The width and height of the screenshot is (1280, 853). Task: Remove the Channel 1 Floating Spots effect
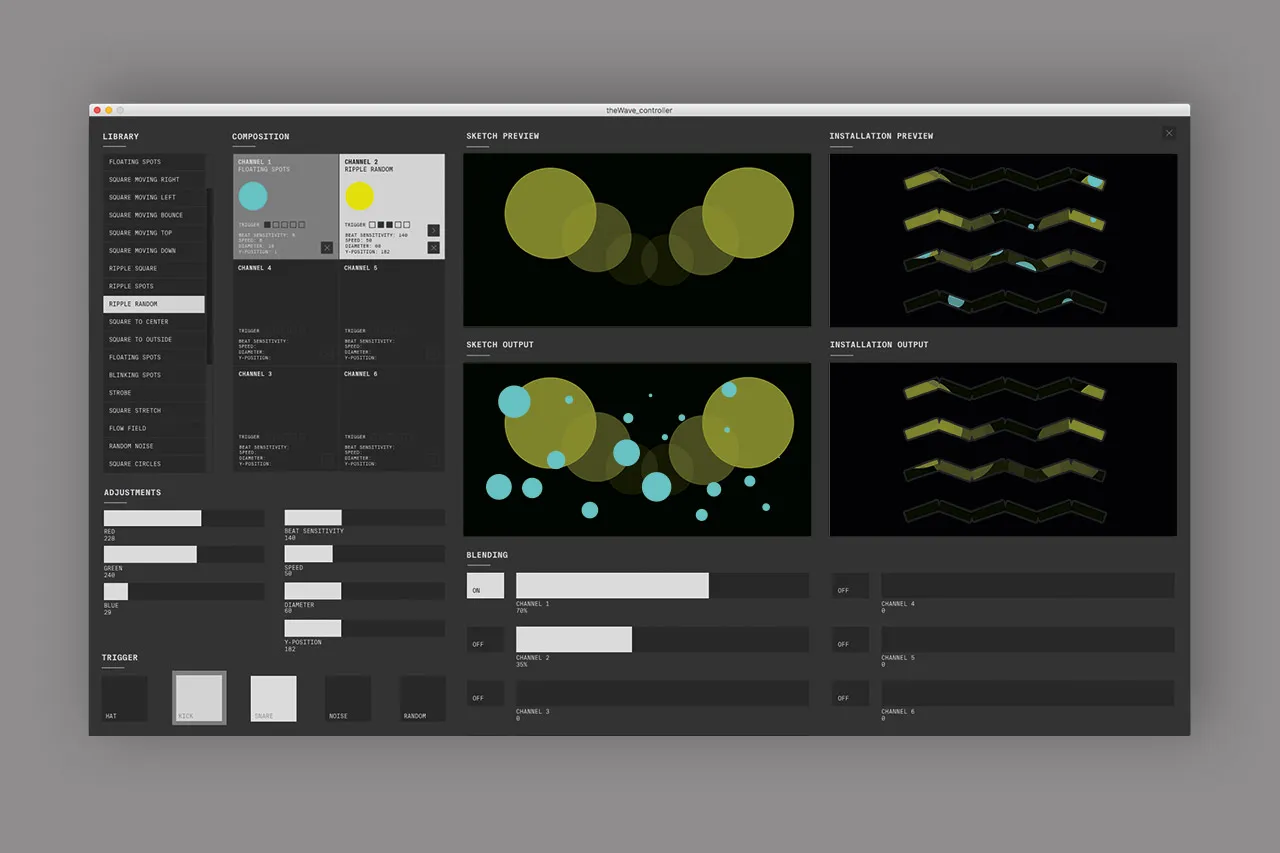coord(327,247)
